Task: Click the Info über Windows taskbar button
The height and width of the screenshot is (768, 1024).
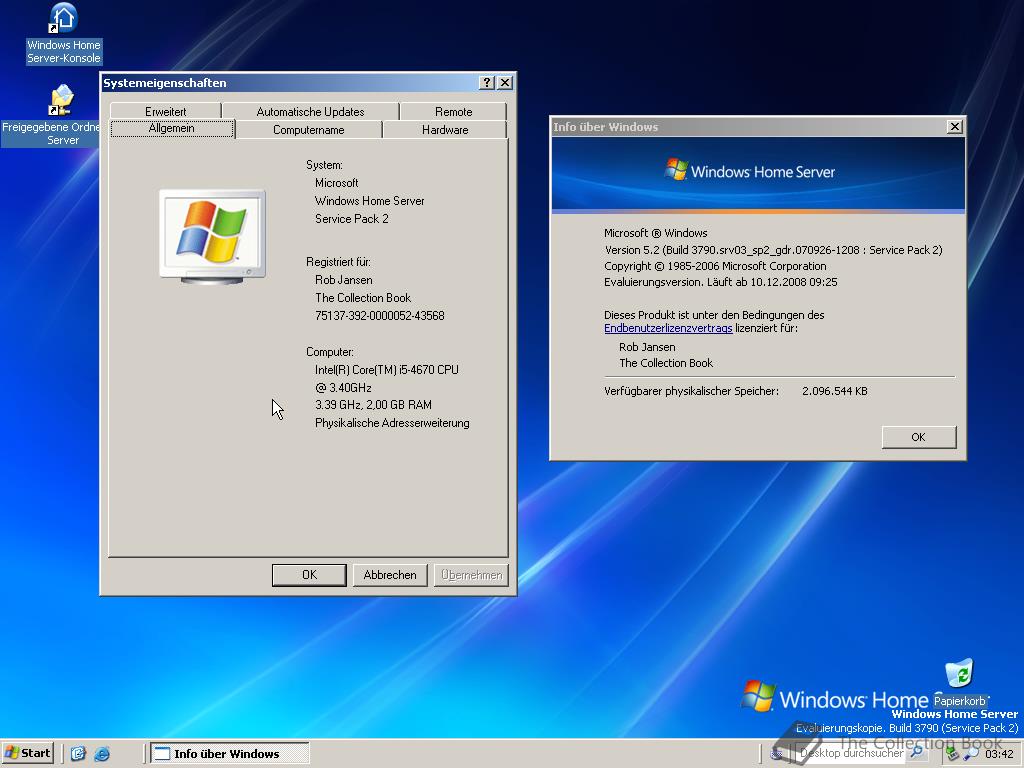Action: coord(230,754)
